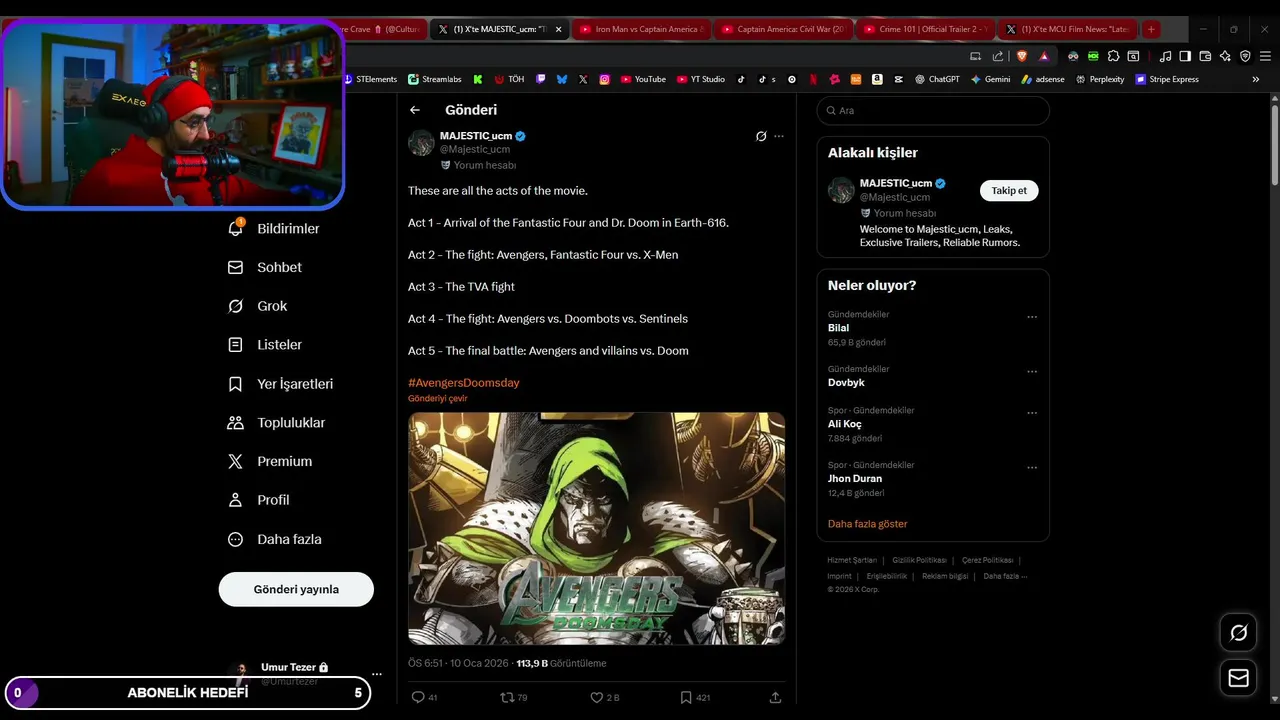Open Streamlabs bookmark
1280x720 pixels.
point(435,79)
